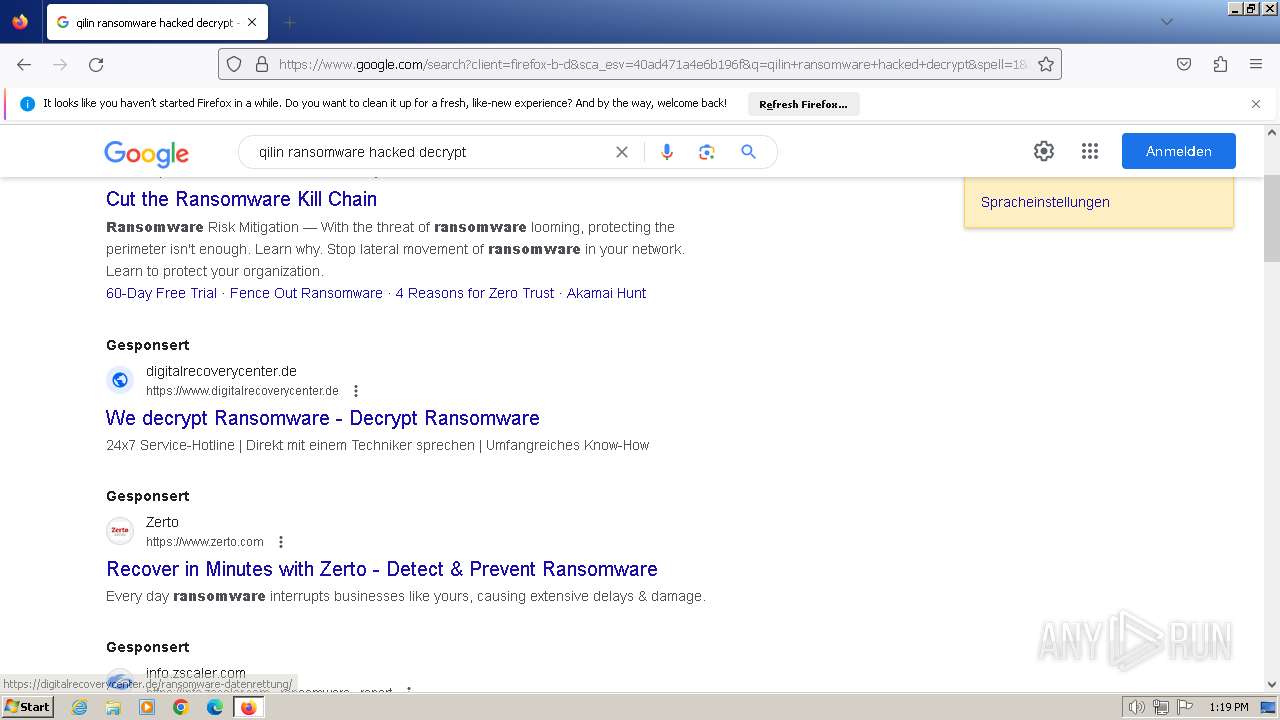
Task: Click the Google search text field
Action: (x=430, y=152)
